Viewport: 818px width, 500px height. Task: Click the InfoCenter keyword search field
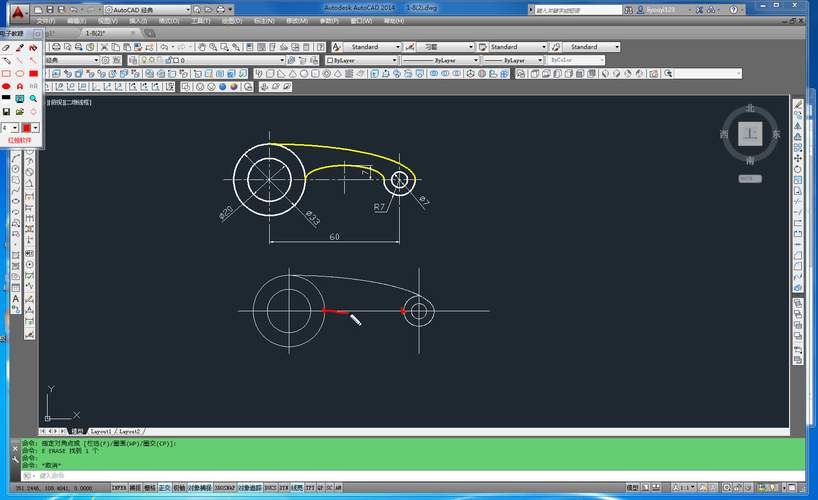pyautogui.click(x=578, y=9)
